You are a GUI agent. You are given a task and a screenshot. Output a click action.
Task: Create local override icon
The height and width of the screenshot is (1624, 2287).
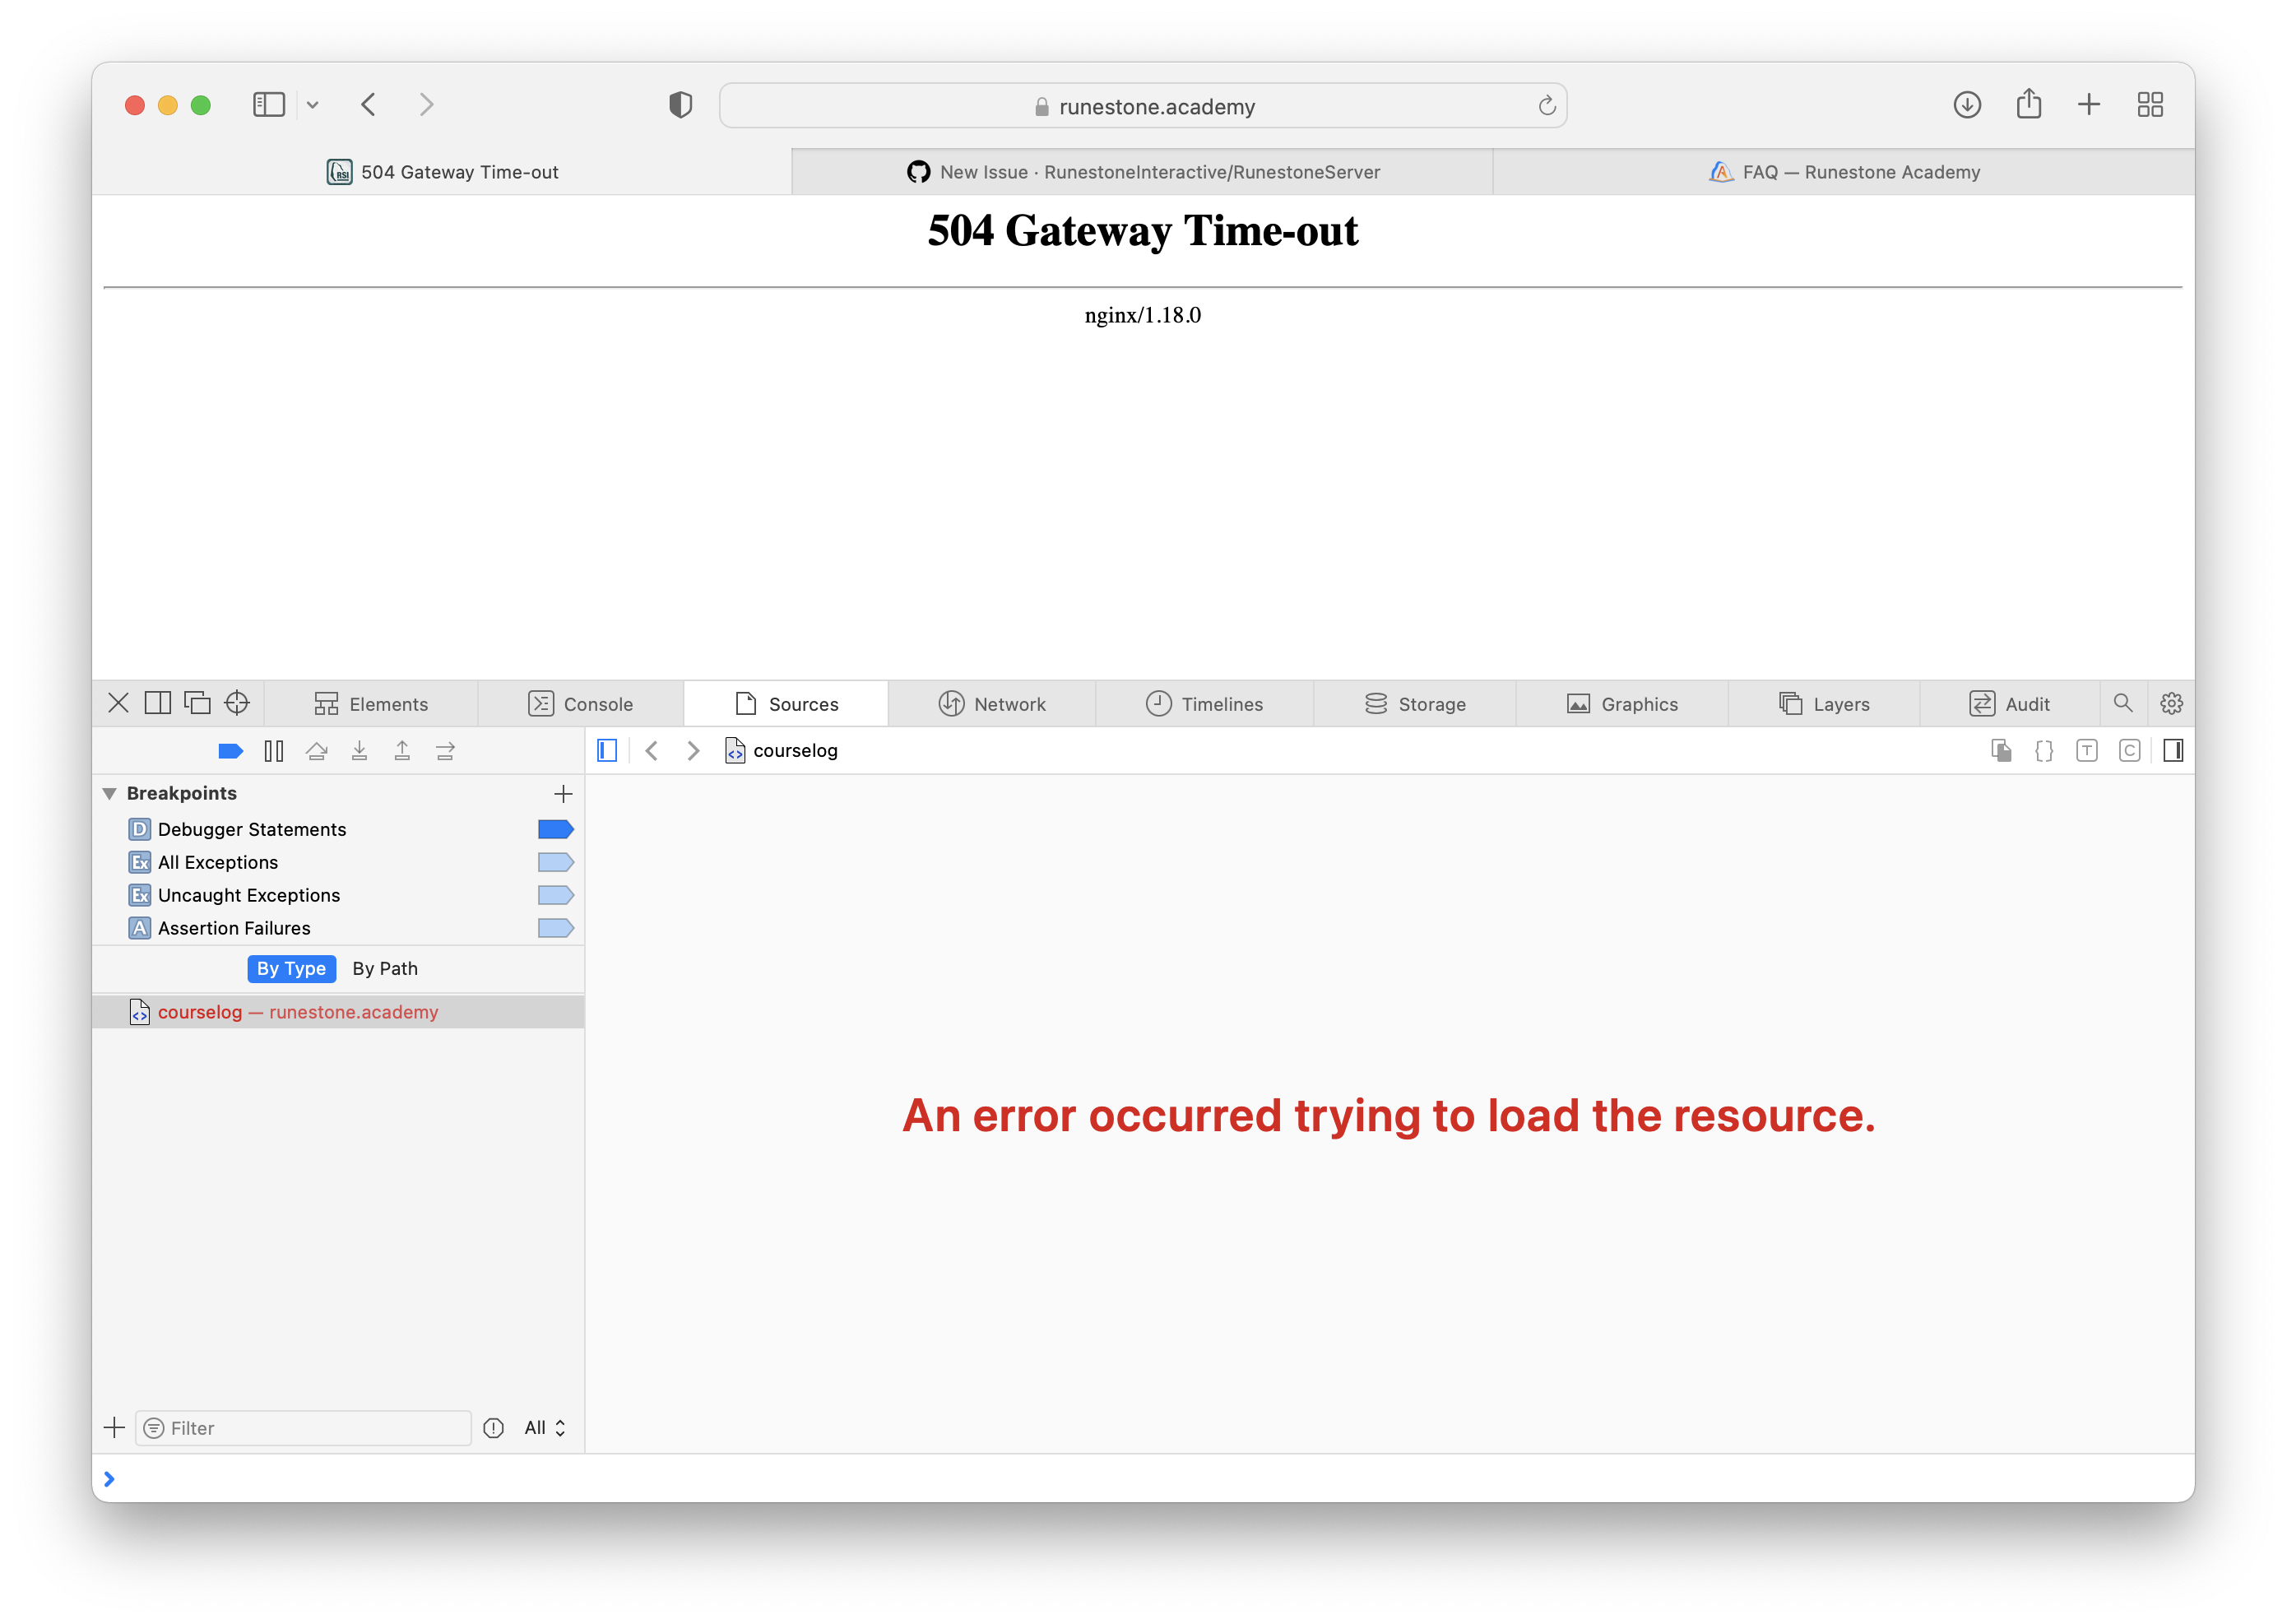[x=2001, y=751]
